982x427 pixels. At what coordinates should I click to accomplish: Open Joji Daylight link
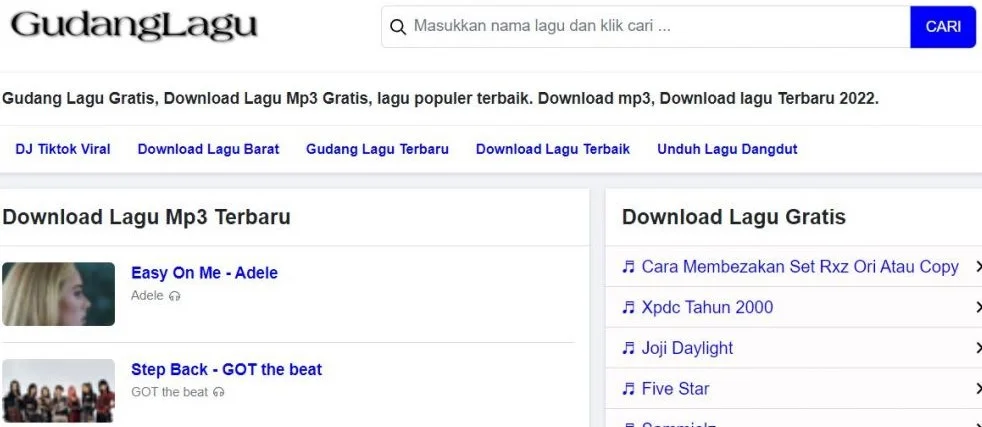click(687, 348)
